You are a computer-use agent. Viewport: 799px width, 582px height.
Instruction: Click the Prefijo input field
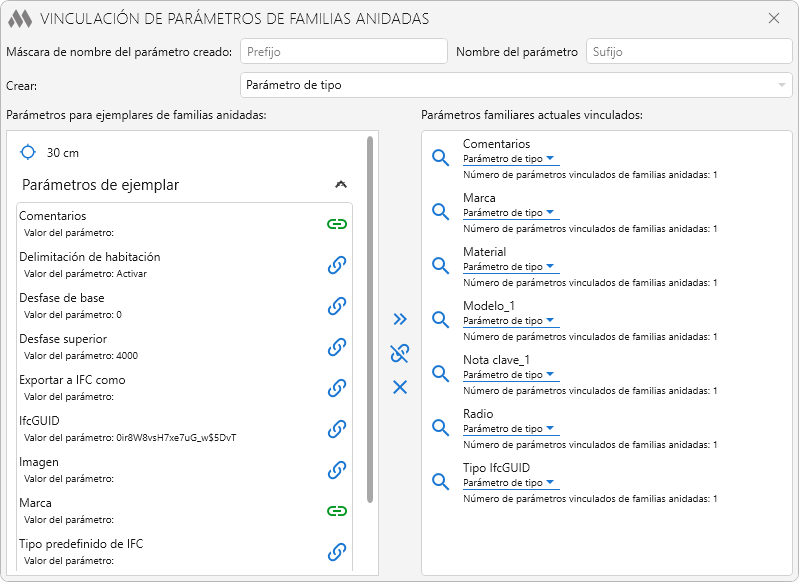click(x=343, y=51)
